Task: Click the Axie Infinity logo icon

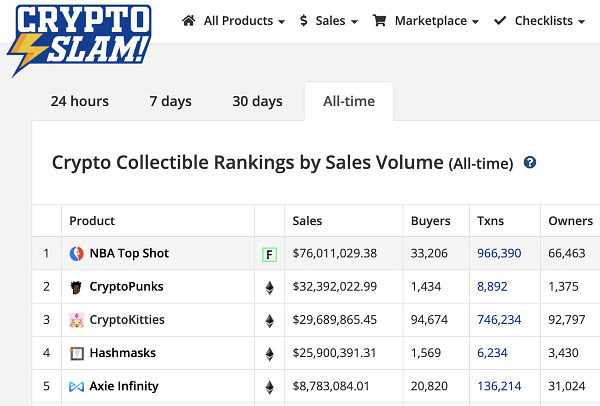Action: coord(77,387)
